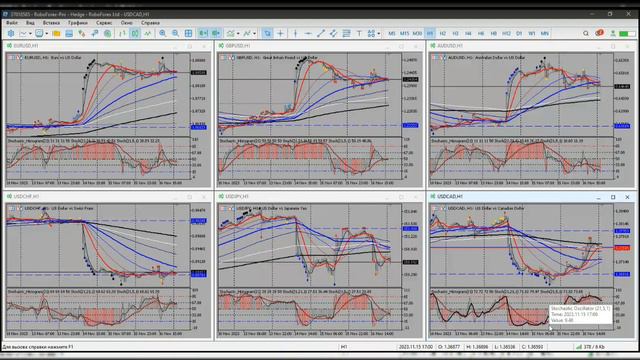Viewport: 640px width, 360px height.
Task: Select the vertical line drawing tool
Action: [x=296, y=33]
